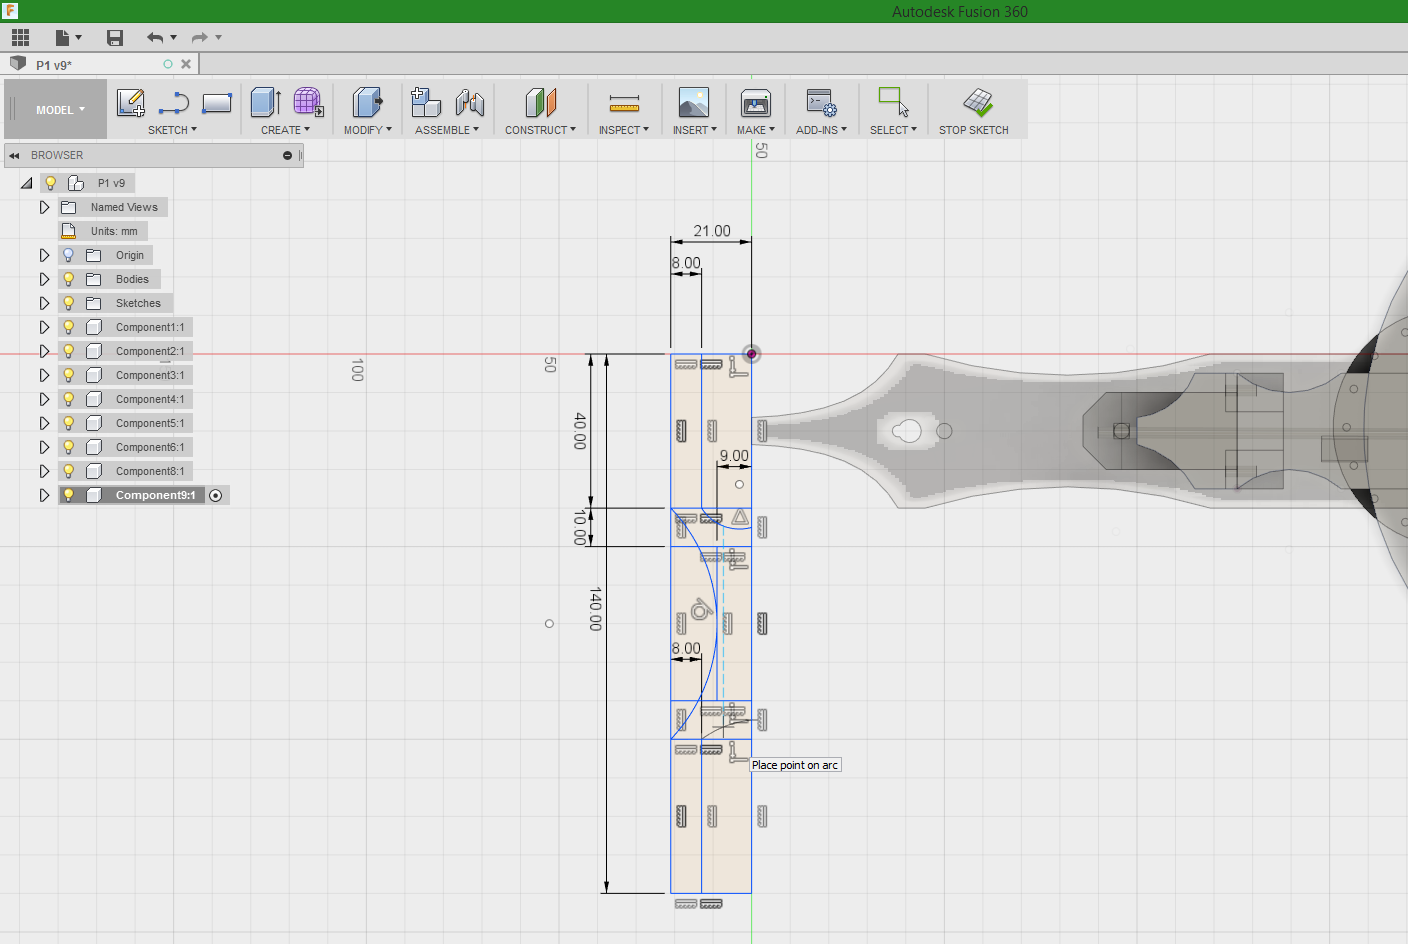1408x944 pixels.
Task: Activate Component9:1 radio button
Action: pos(216,495)
